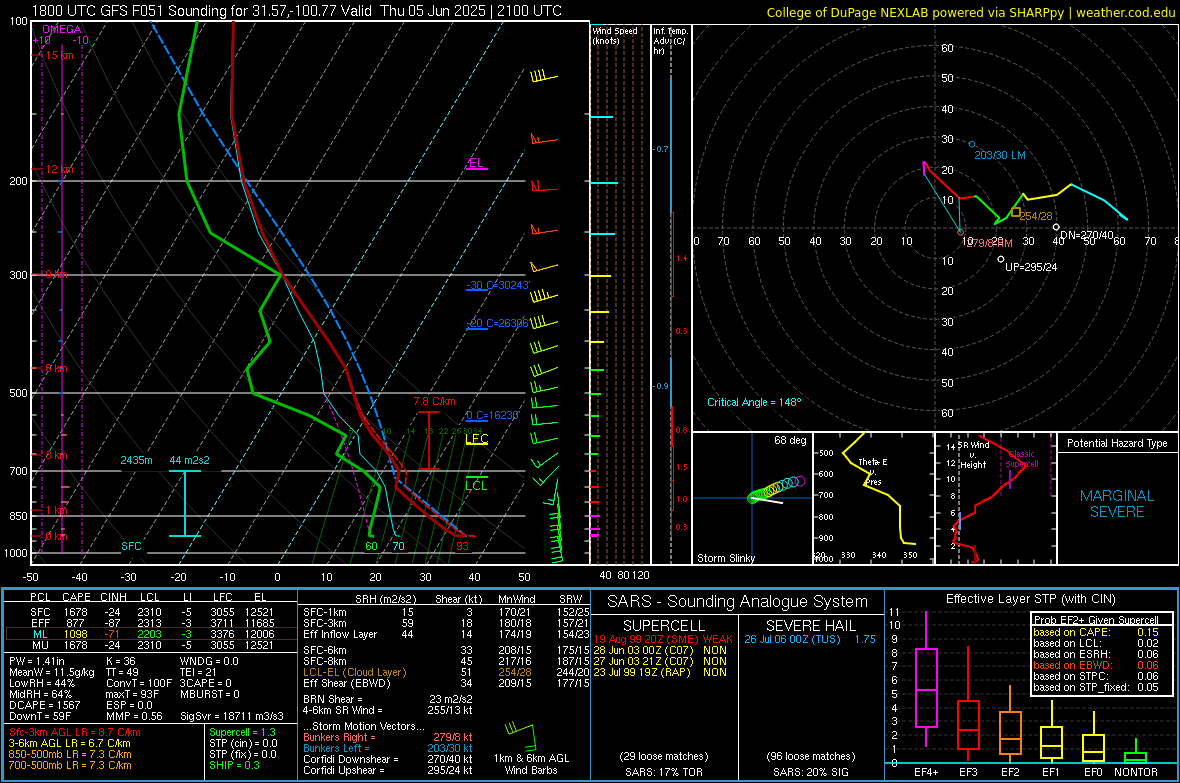Click the 44 m2s2 helicity label
Screen dimensions: 1180x783
(190, 460)
